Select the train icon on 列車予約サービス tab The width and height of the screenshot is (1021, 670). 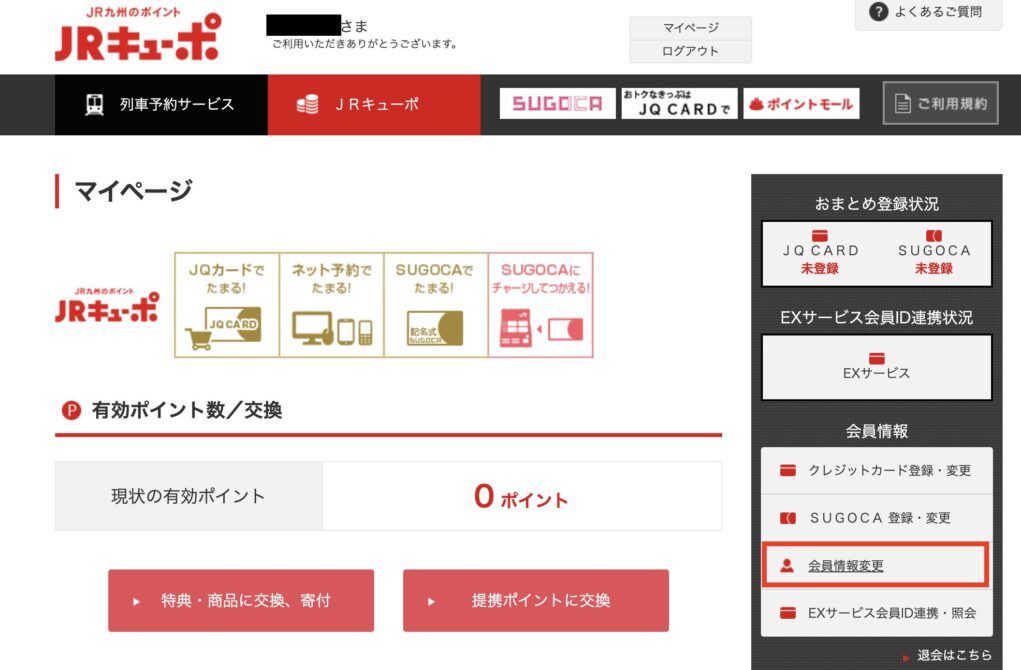point(94,102)
